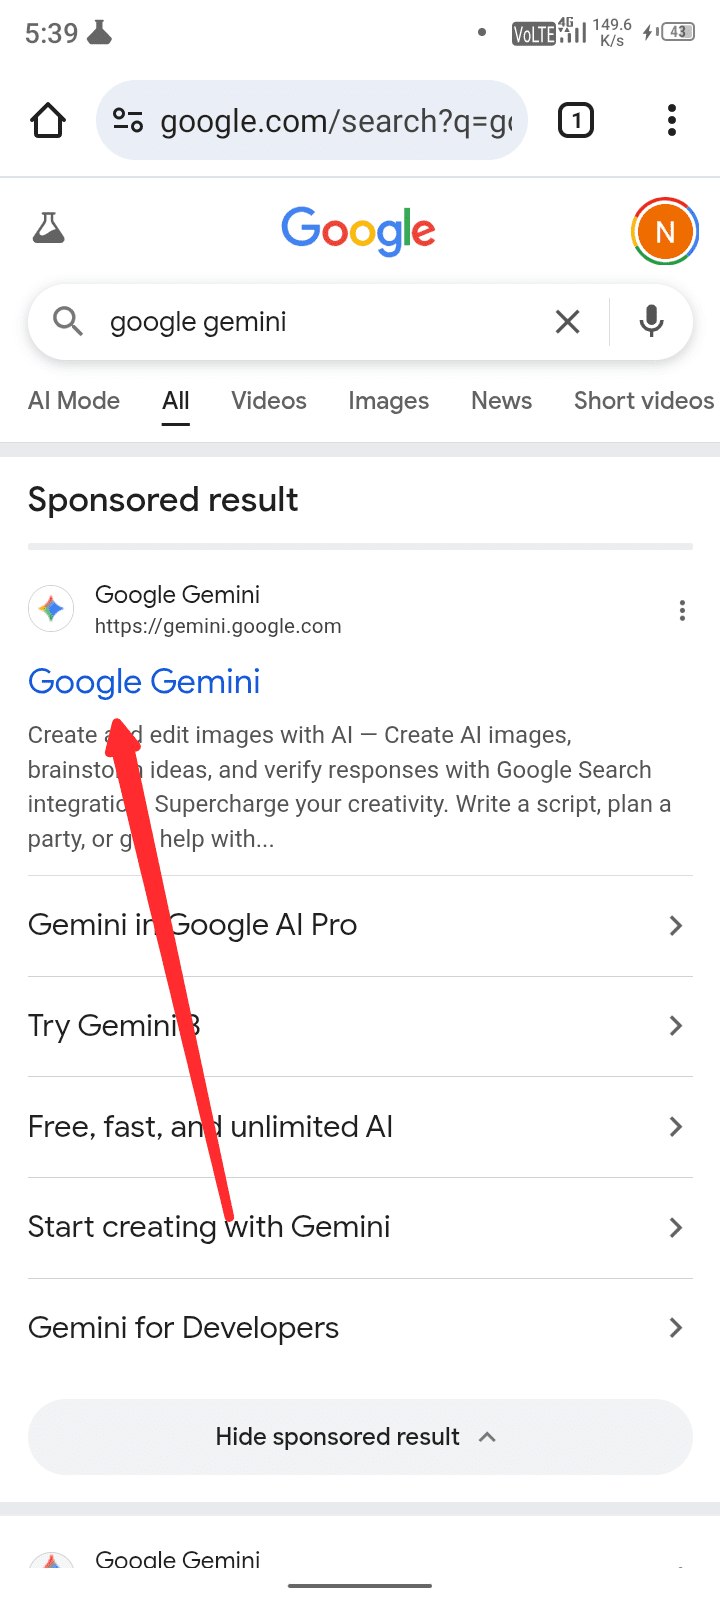Tap the Gemini sparkle logo in sponsored result
Screen dimensions: 720x1600
[51, 608]
